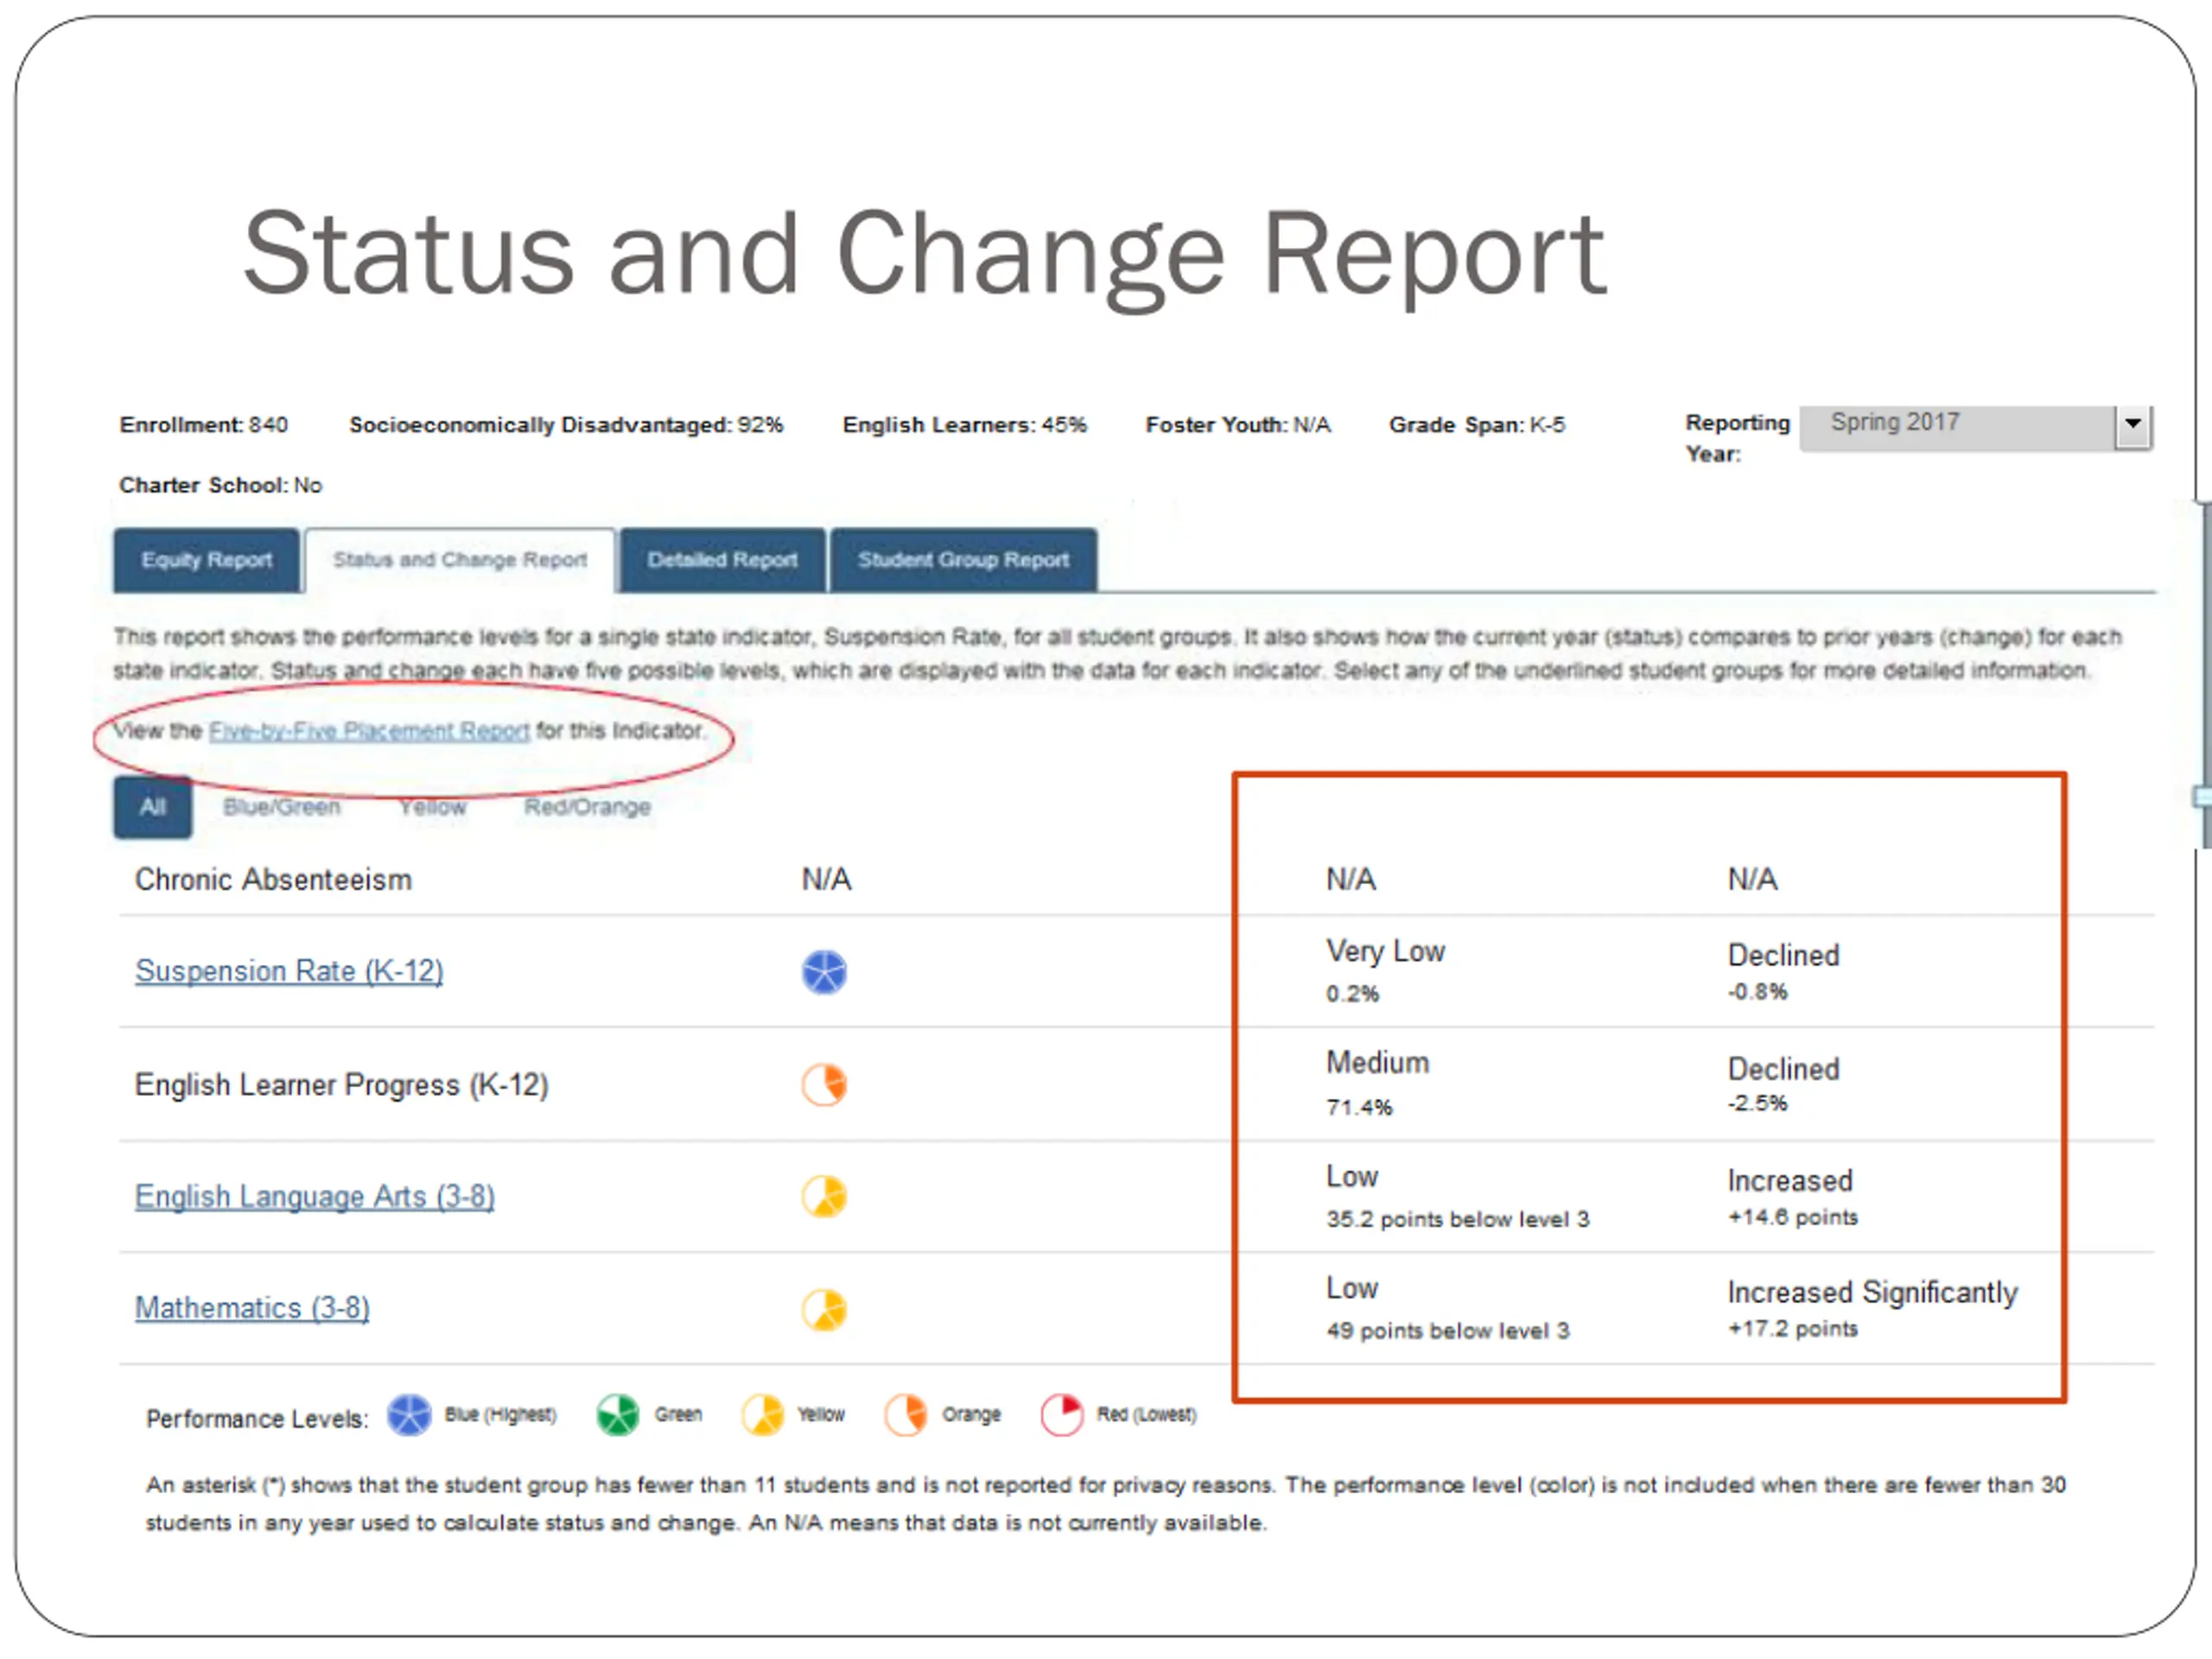Open the Five-by-Five Placement Report link
This screenshot has width=2212, height=1659.
click(368, 731)
